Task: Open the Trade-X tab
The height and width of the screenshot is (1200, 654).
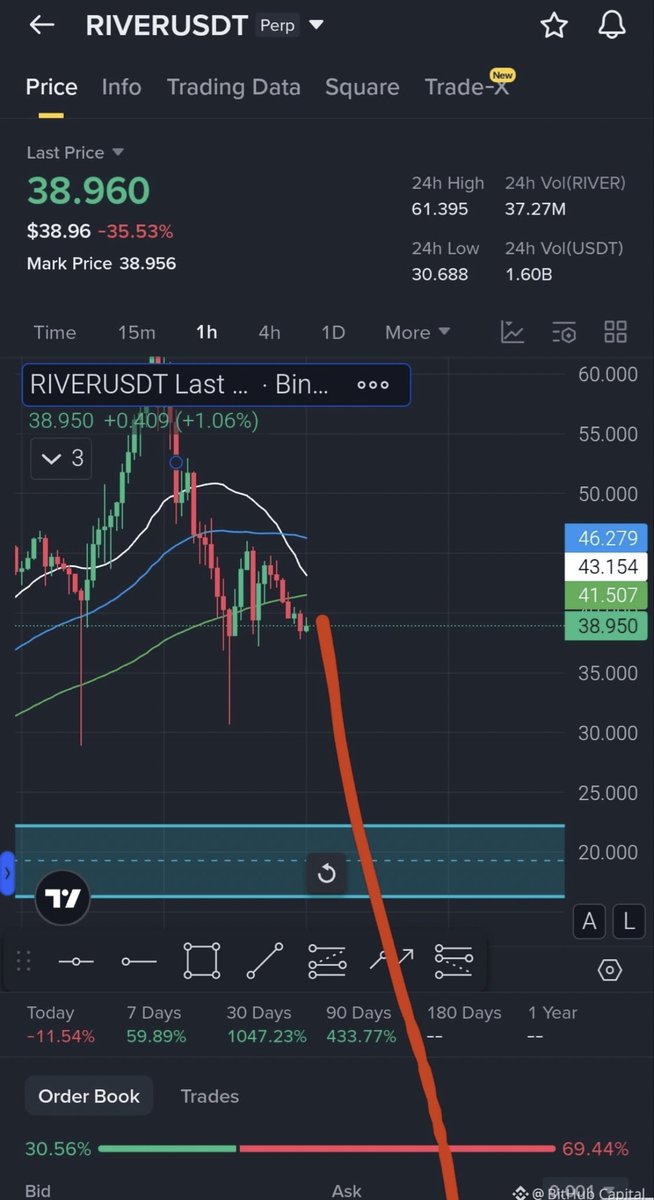Action: point(467,87)
